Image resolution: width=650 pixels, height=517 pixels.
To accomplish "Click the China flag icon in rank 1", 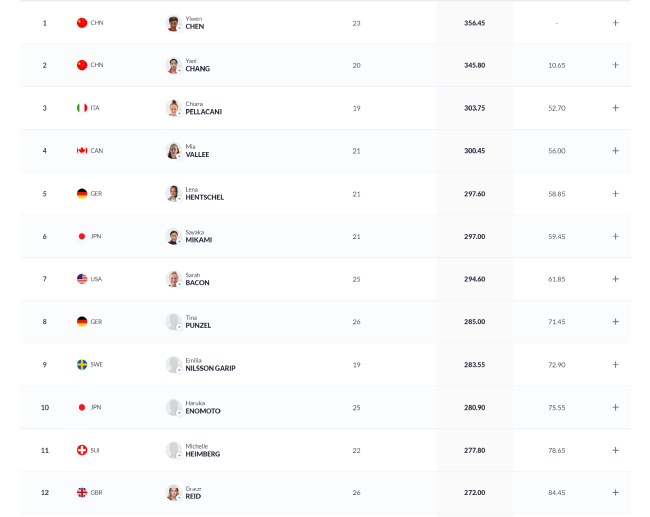I will click(82, 23).
